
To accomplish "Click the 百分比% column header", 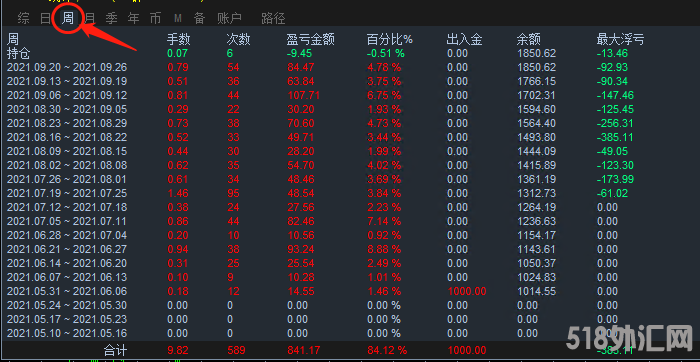I will (390, 40).
